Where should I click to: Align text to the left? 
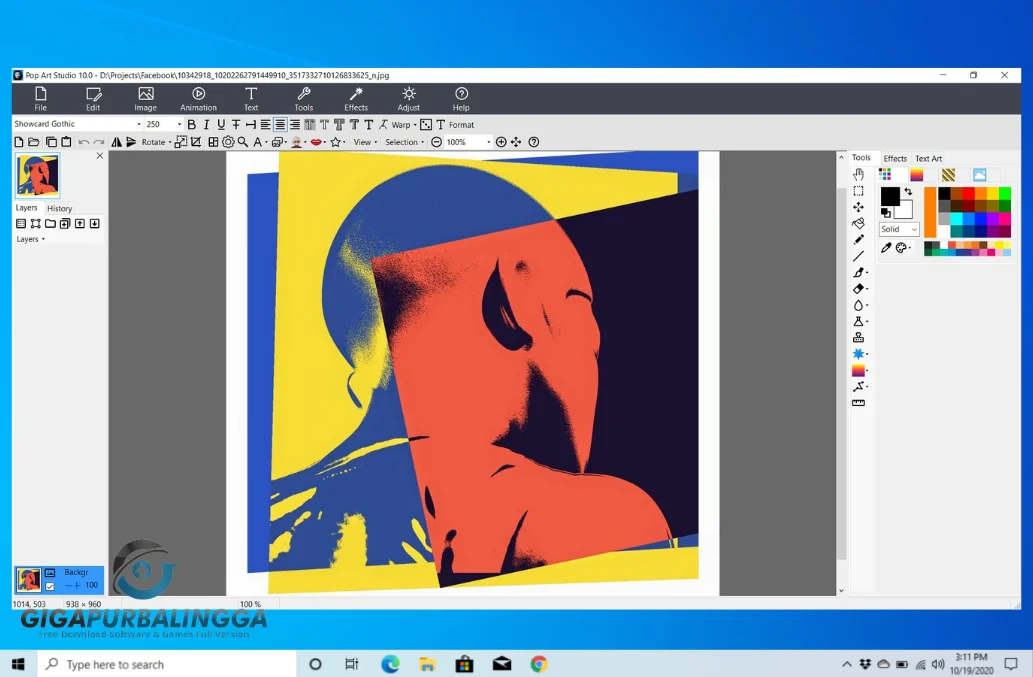pyautogui.click(x=265, y=124)
